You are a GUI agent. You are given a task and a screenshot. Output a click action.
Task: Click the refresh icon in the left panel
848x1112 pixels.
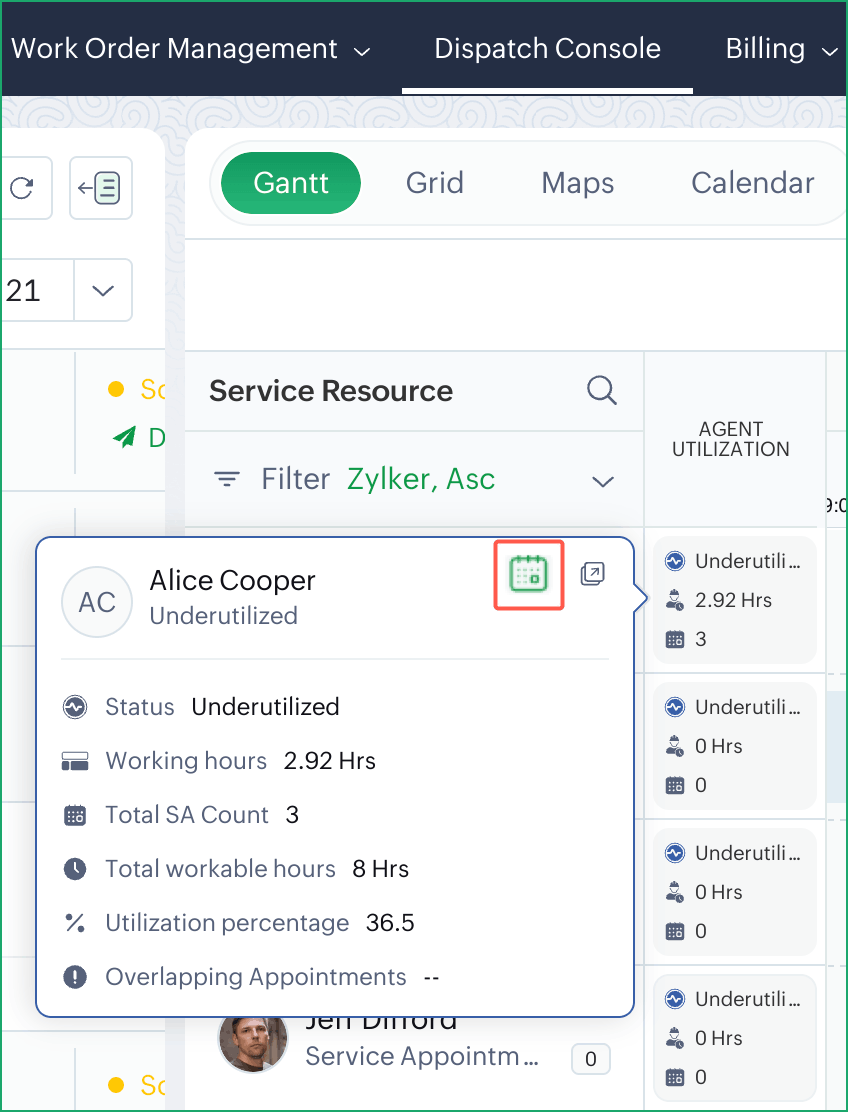(x=21, y=187)
